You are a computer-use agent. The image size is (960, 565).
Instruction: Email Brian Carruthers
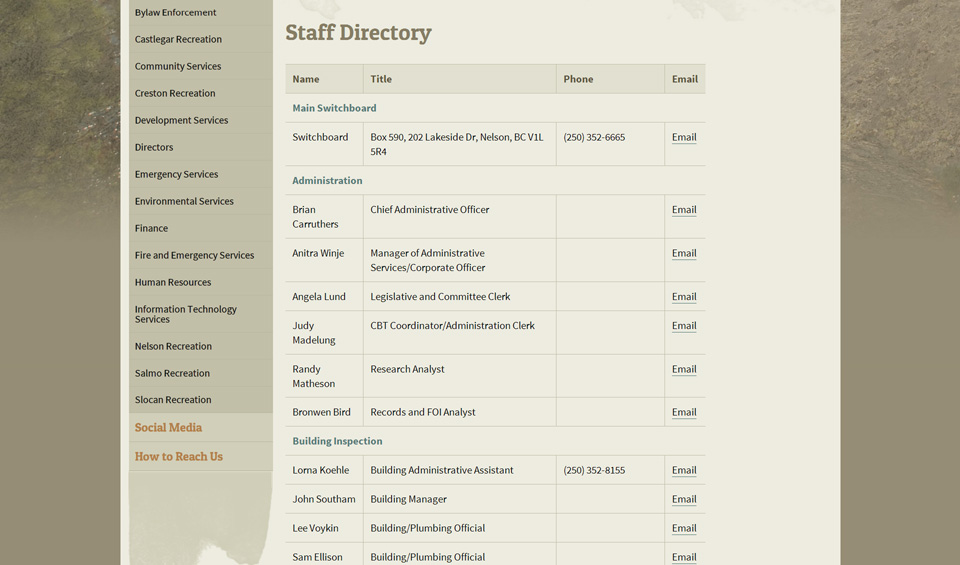pyautogui.click(x=684, y=210)
